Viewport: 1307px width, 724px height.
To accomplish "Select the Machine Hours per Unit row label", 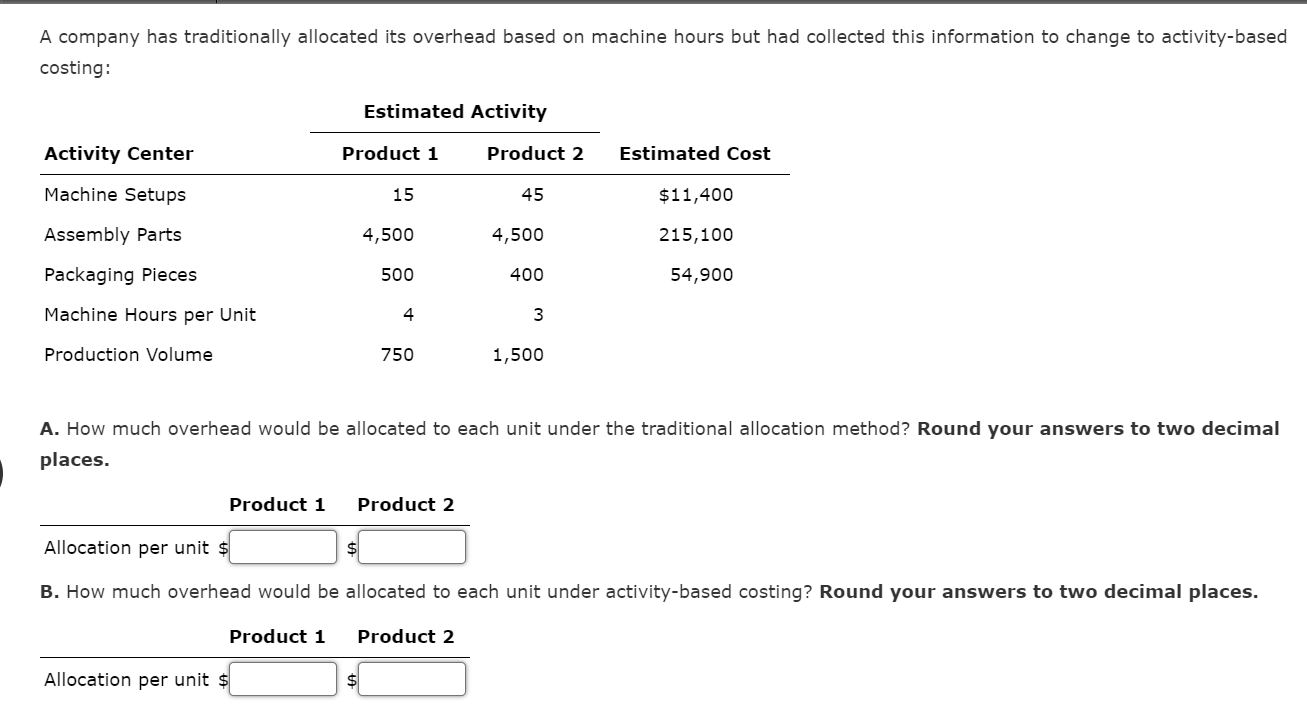I will [x=150, y=315].
